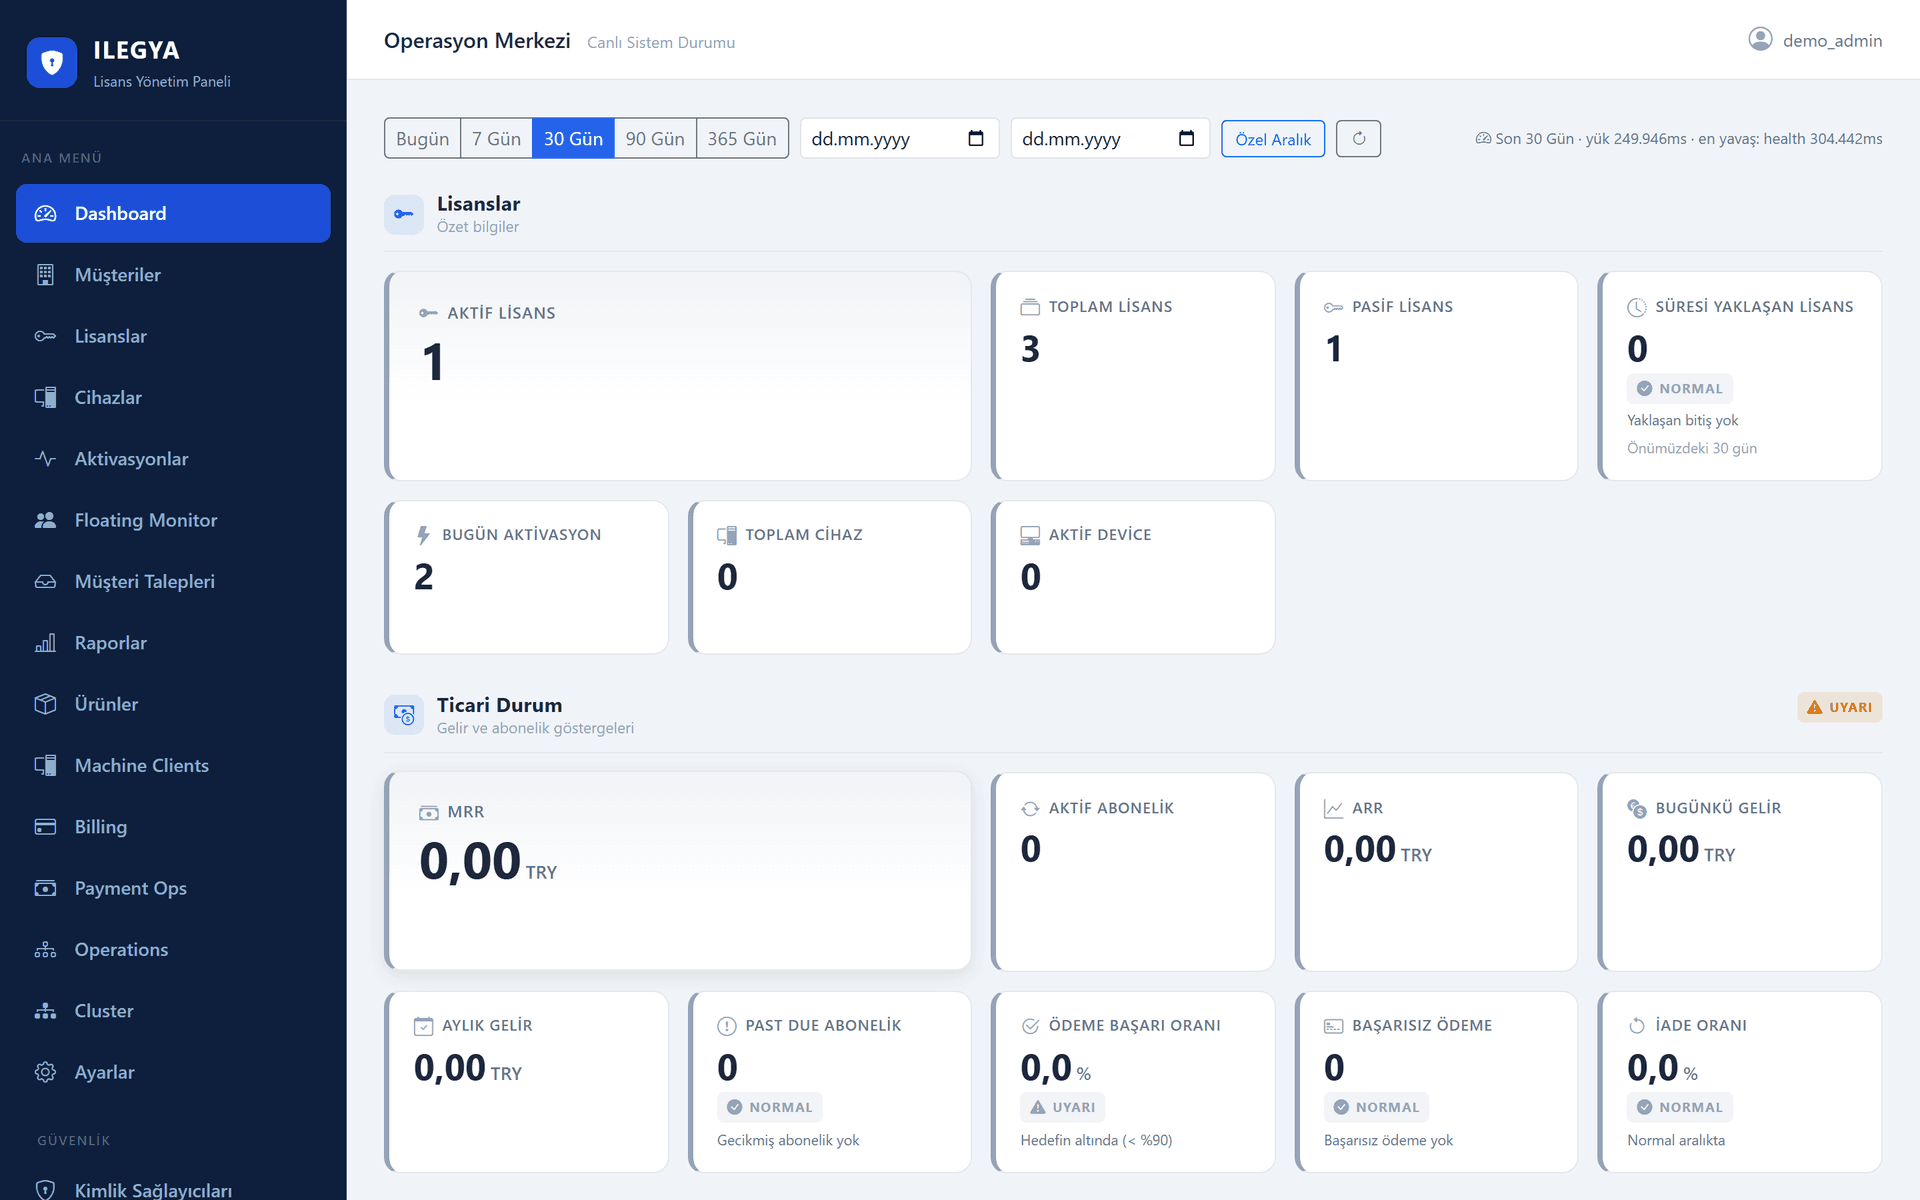Open the Cihazlar menu item
The width and height of the screenshot is (1920, 1200).
coord(173,397)
